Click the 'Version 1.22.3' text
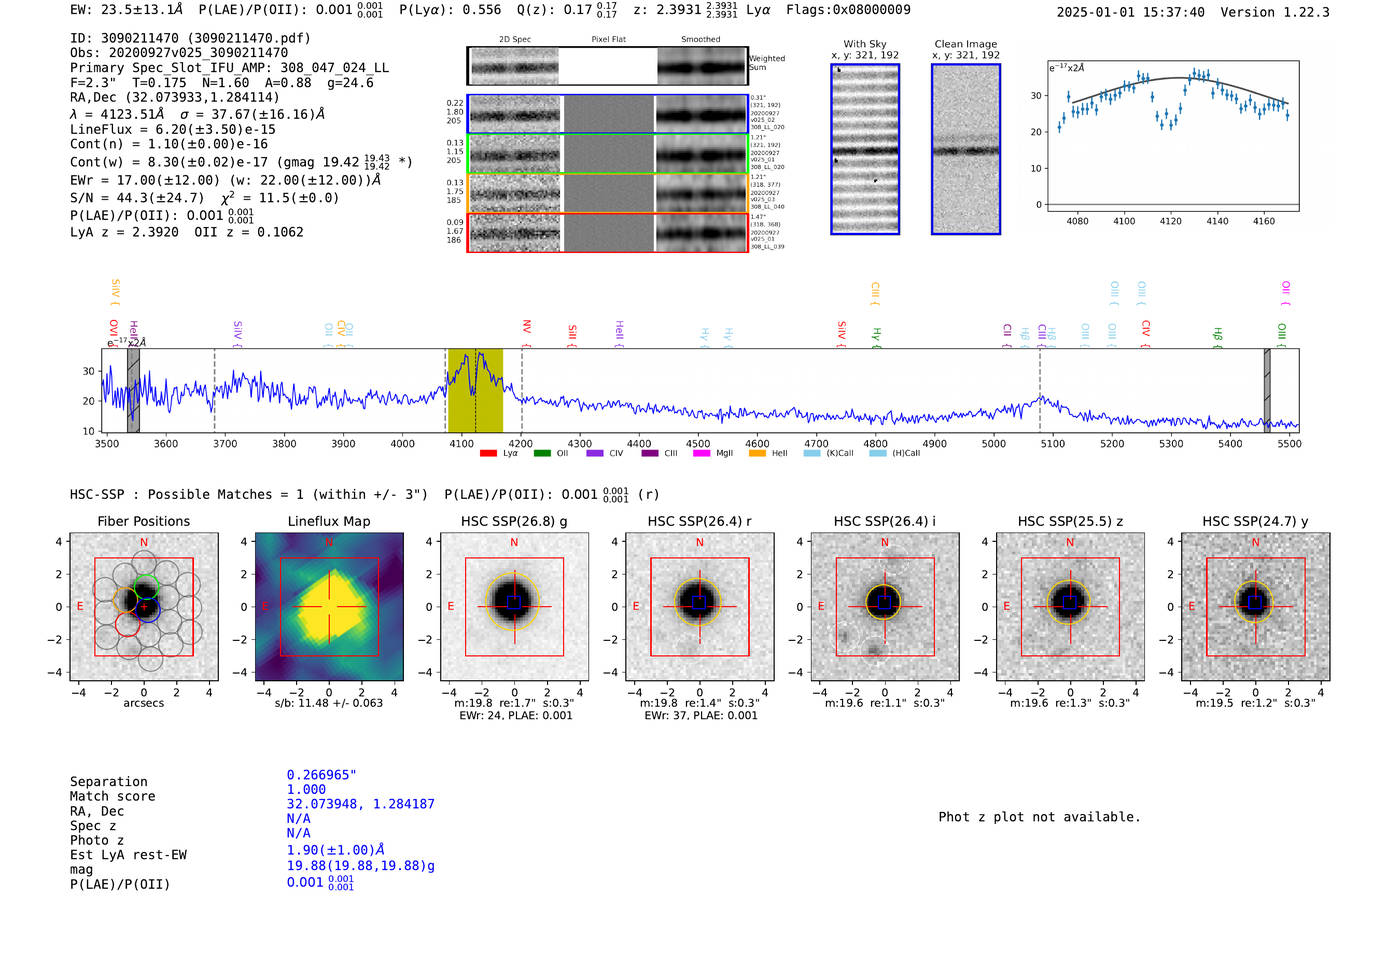Screen dimensions: 1400x953 [x=1275, y=12]
